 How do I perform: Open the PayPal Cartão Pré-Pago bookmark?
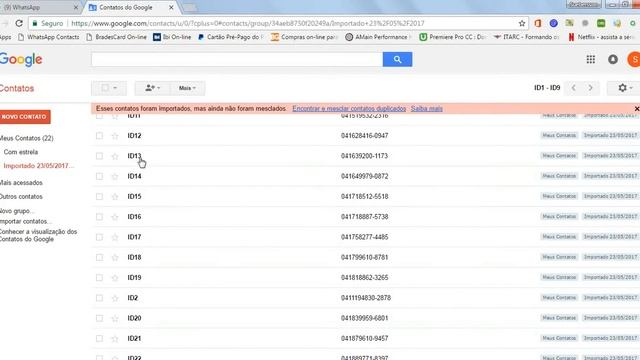click(x=230, y=37)
